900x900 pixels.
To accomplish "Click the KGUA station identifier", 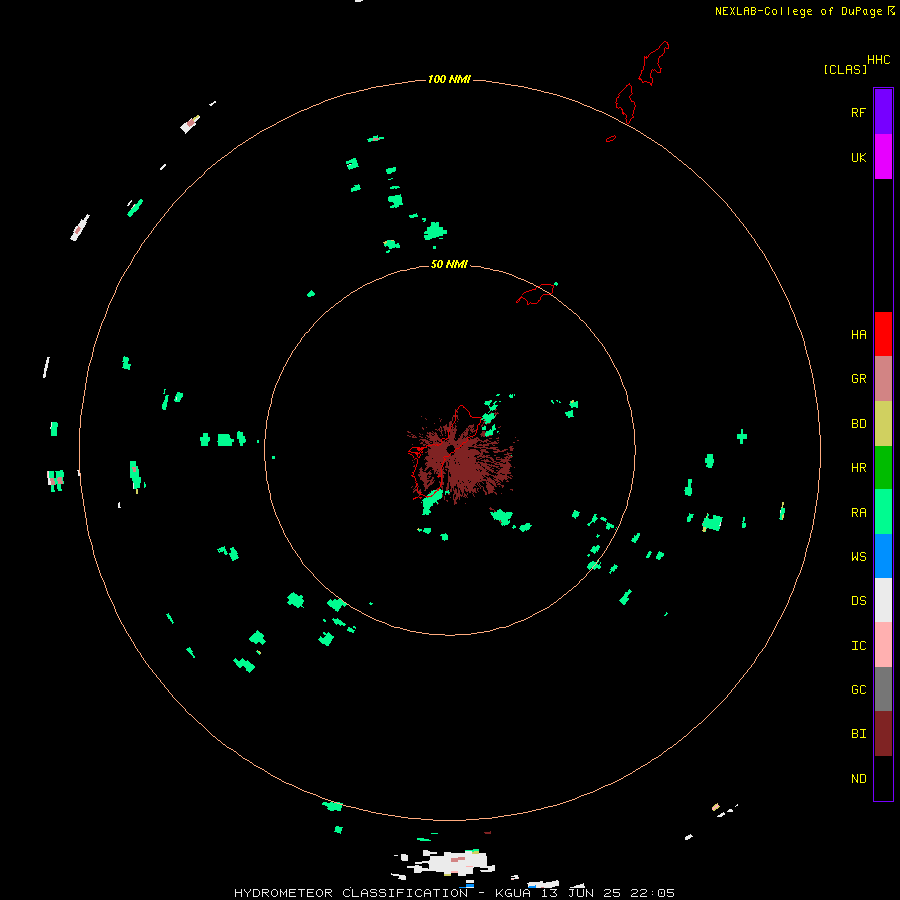I will [x=513, y=893].
